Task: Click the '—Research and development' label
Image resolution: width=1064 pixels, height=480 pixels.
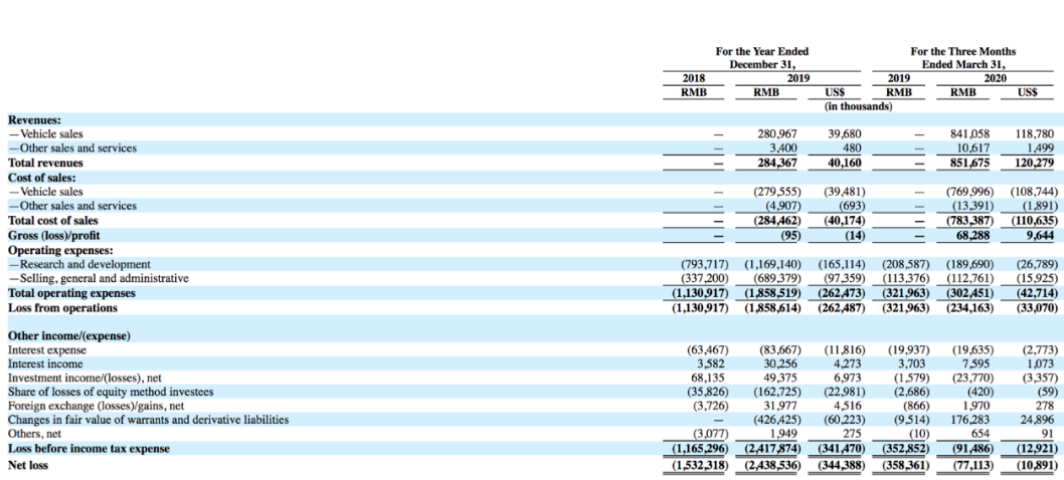Action: click(79, 263)
